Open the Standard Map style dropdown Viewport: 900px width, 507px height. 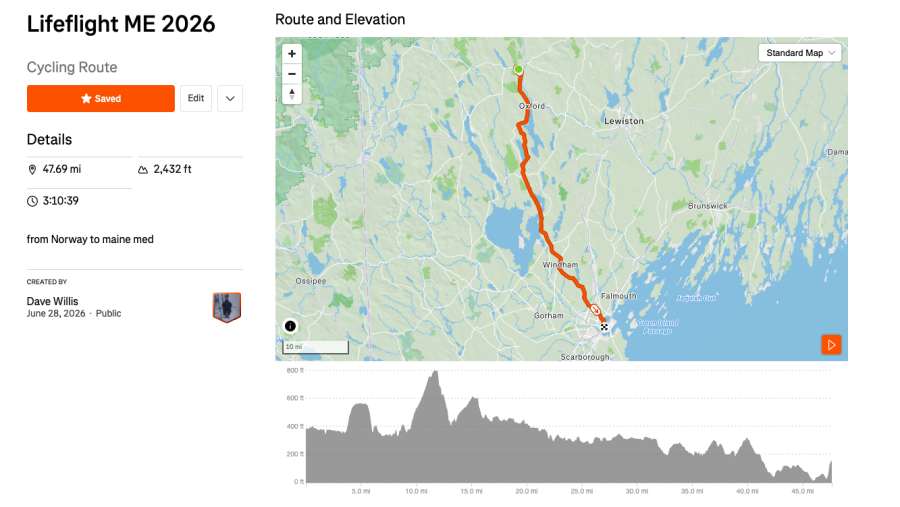tap(800, 53)
